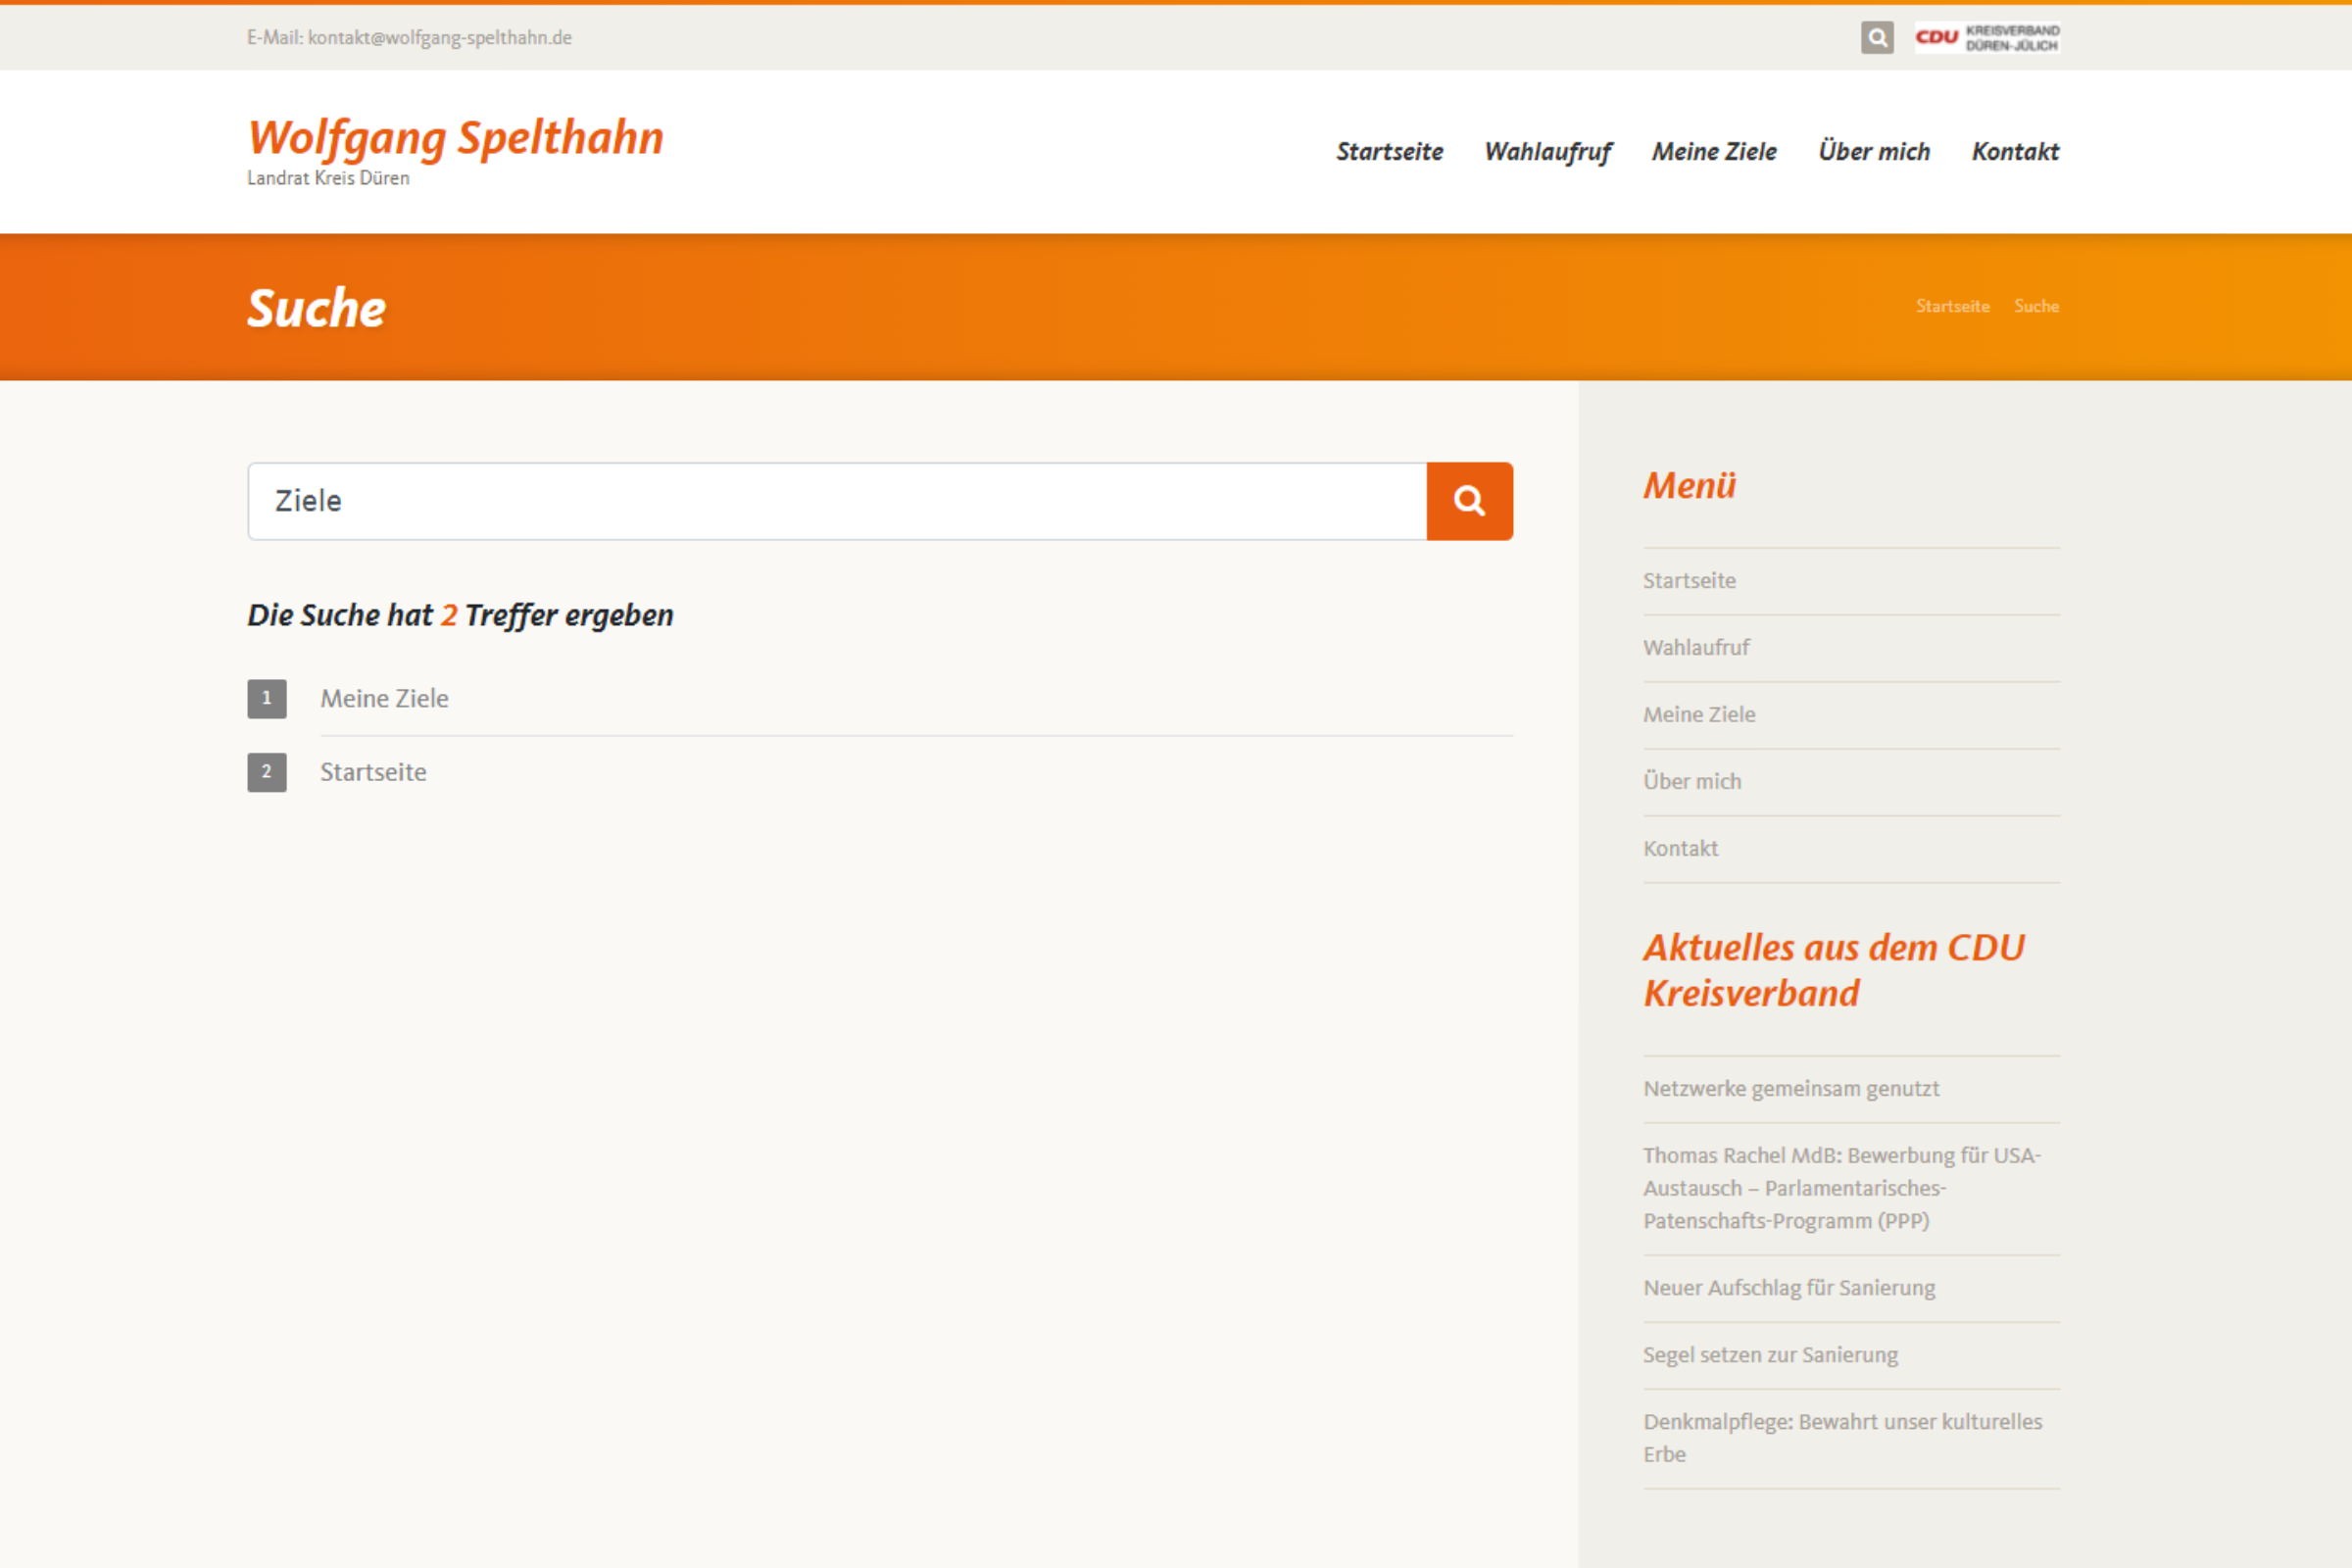Click the CDU Kreisverband Düren-Jülich logo
This screenshot has height=1568, width=2352.
point(1986,38)
